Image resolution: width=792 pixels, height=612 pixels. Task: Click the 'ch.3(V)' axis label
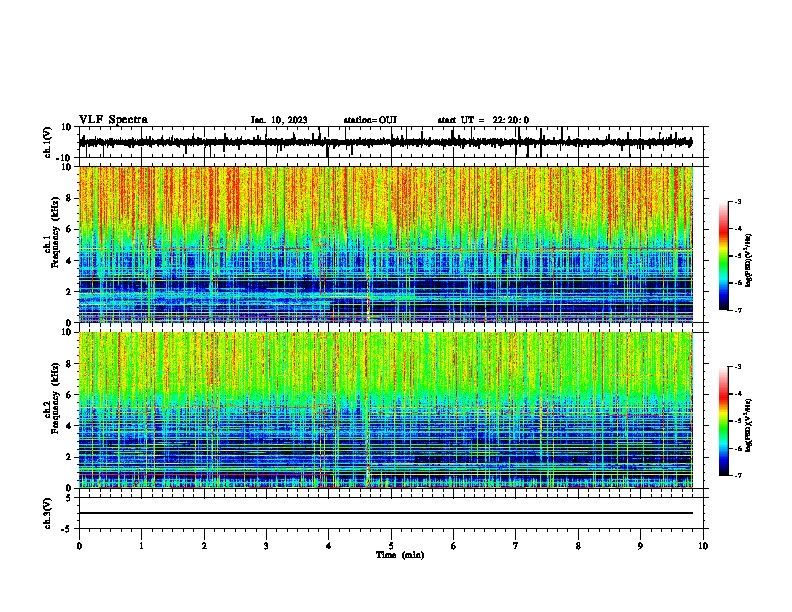pyautogui.click(x=48, y=513)
